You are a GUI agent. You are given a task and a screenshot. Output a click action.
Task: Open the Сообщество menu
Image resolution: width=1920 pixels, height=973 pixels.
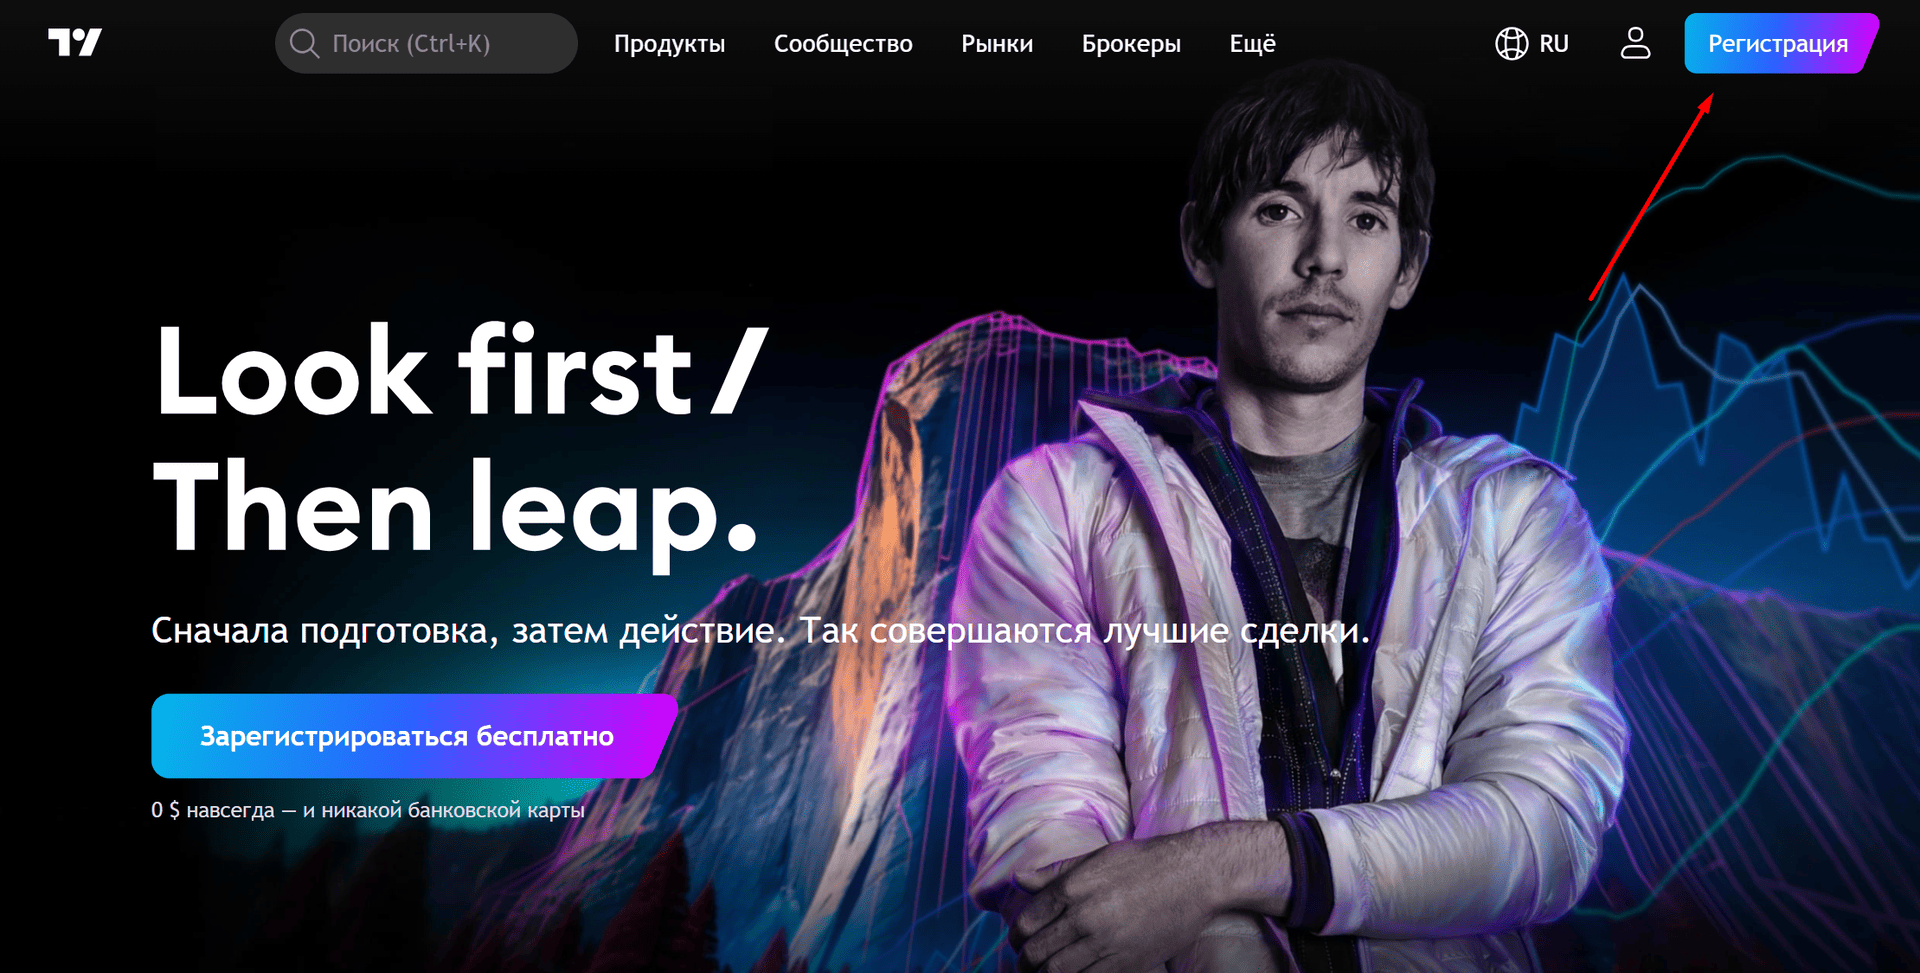pos(843,44)
